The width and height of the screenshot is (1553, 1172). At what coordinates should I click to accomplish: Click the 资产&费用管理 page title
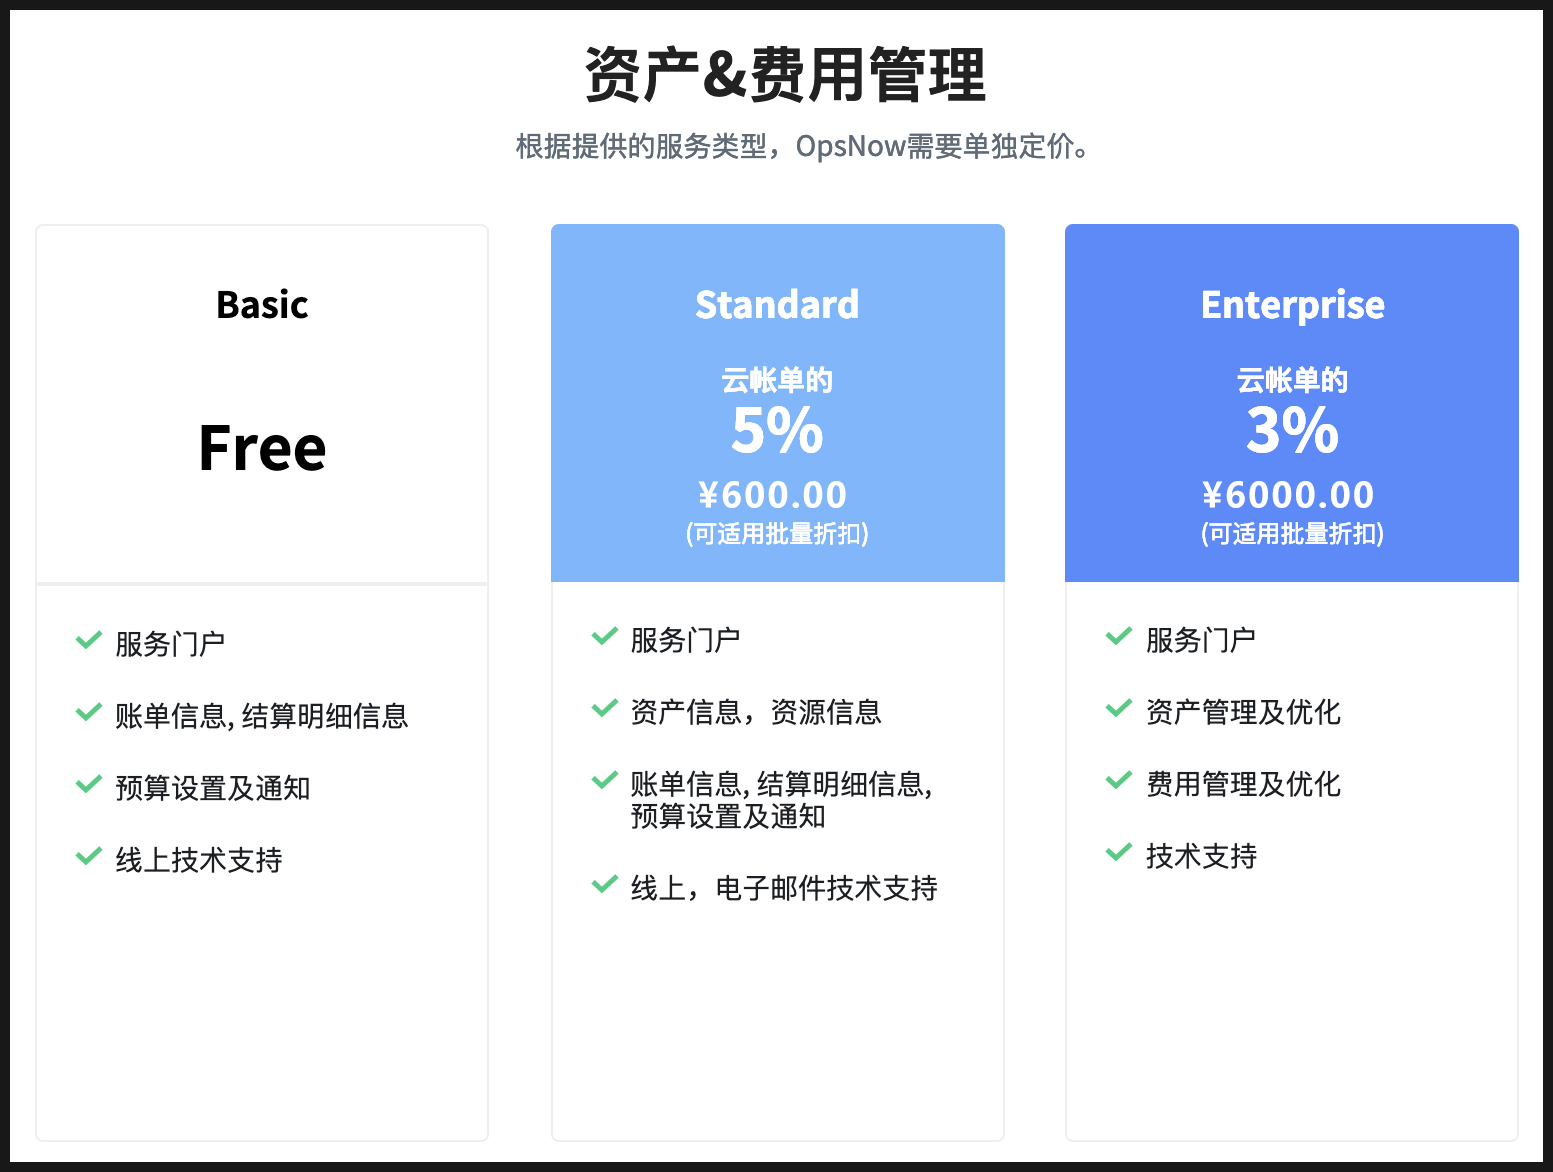coord(785,75)
